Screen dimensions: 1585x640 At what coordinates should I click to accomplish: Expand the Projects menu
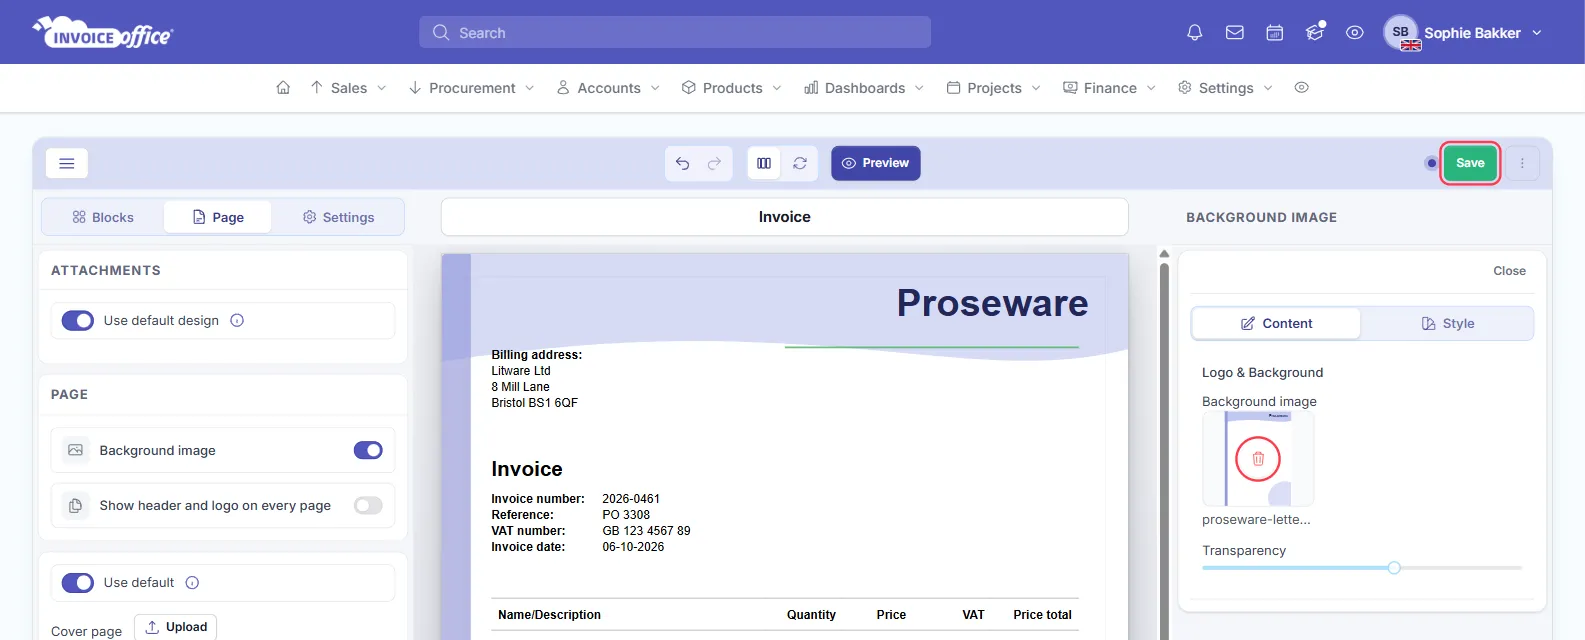[x=993, y=88]
